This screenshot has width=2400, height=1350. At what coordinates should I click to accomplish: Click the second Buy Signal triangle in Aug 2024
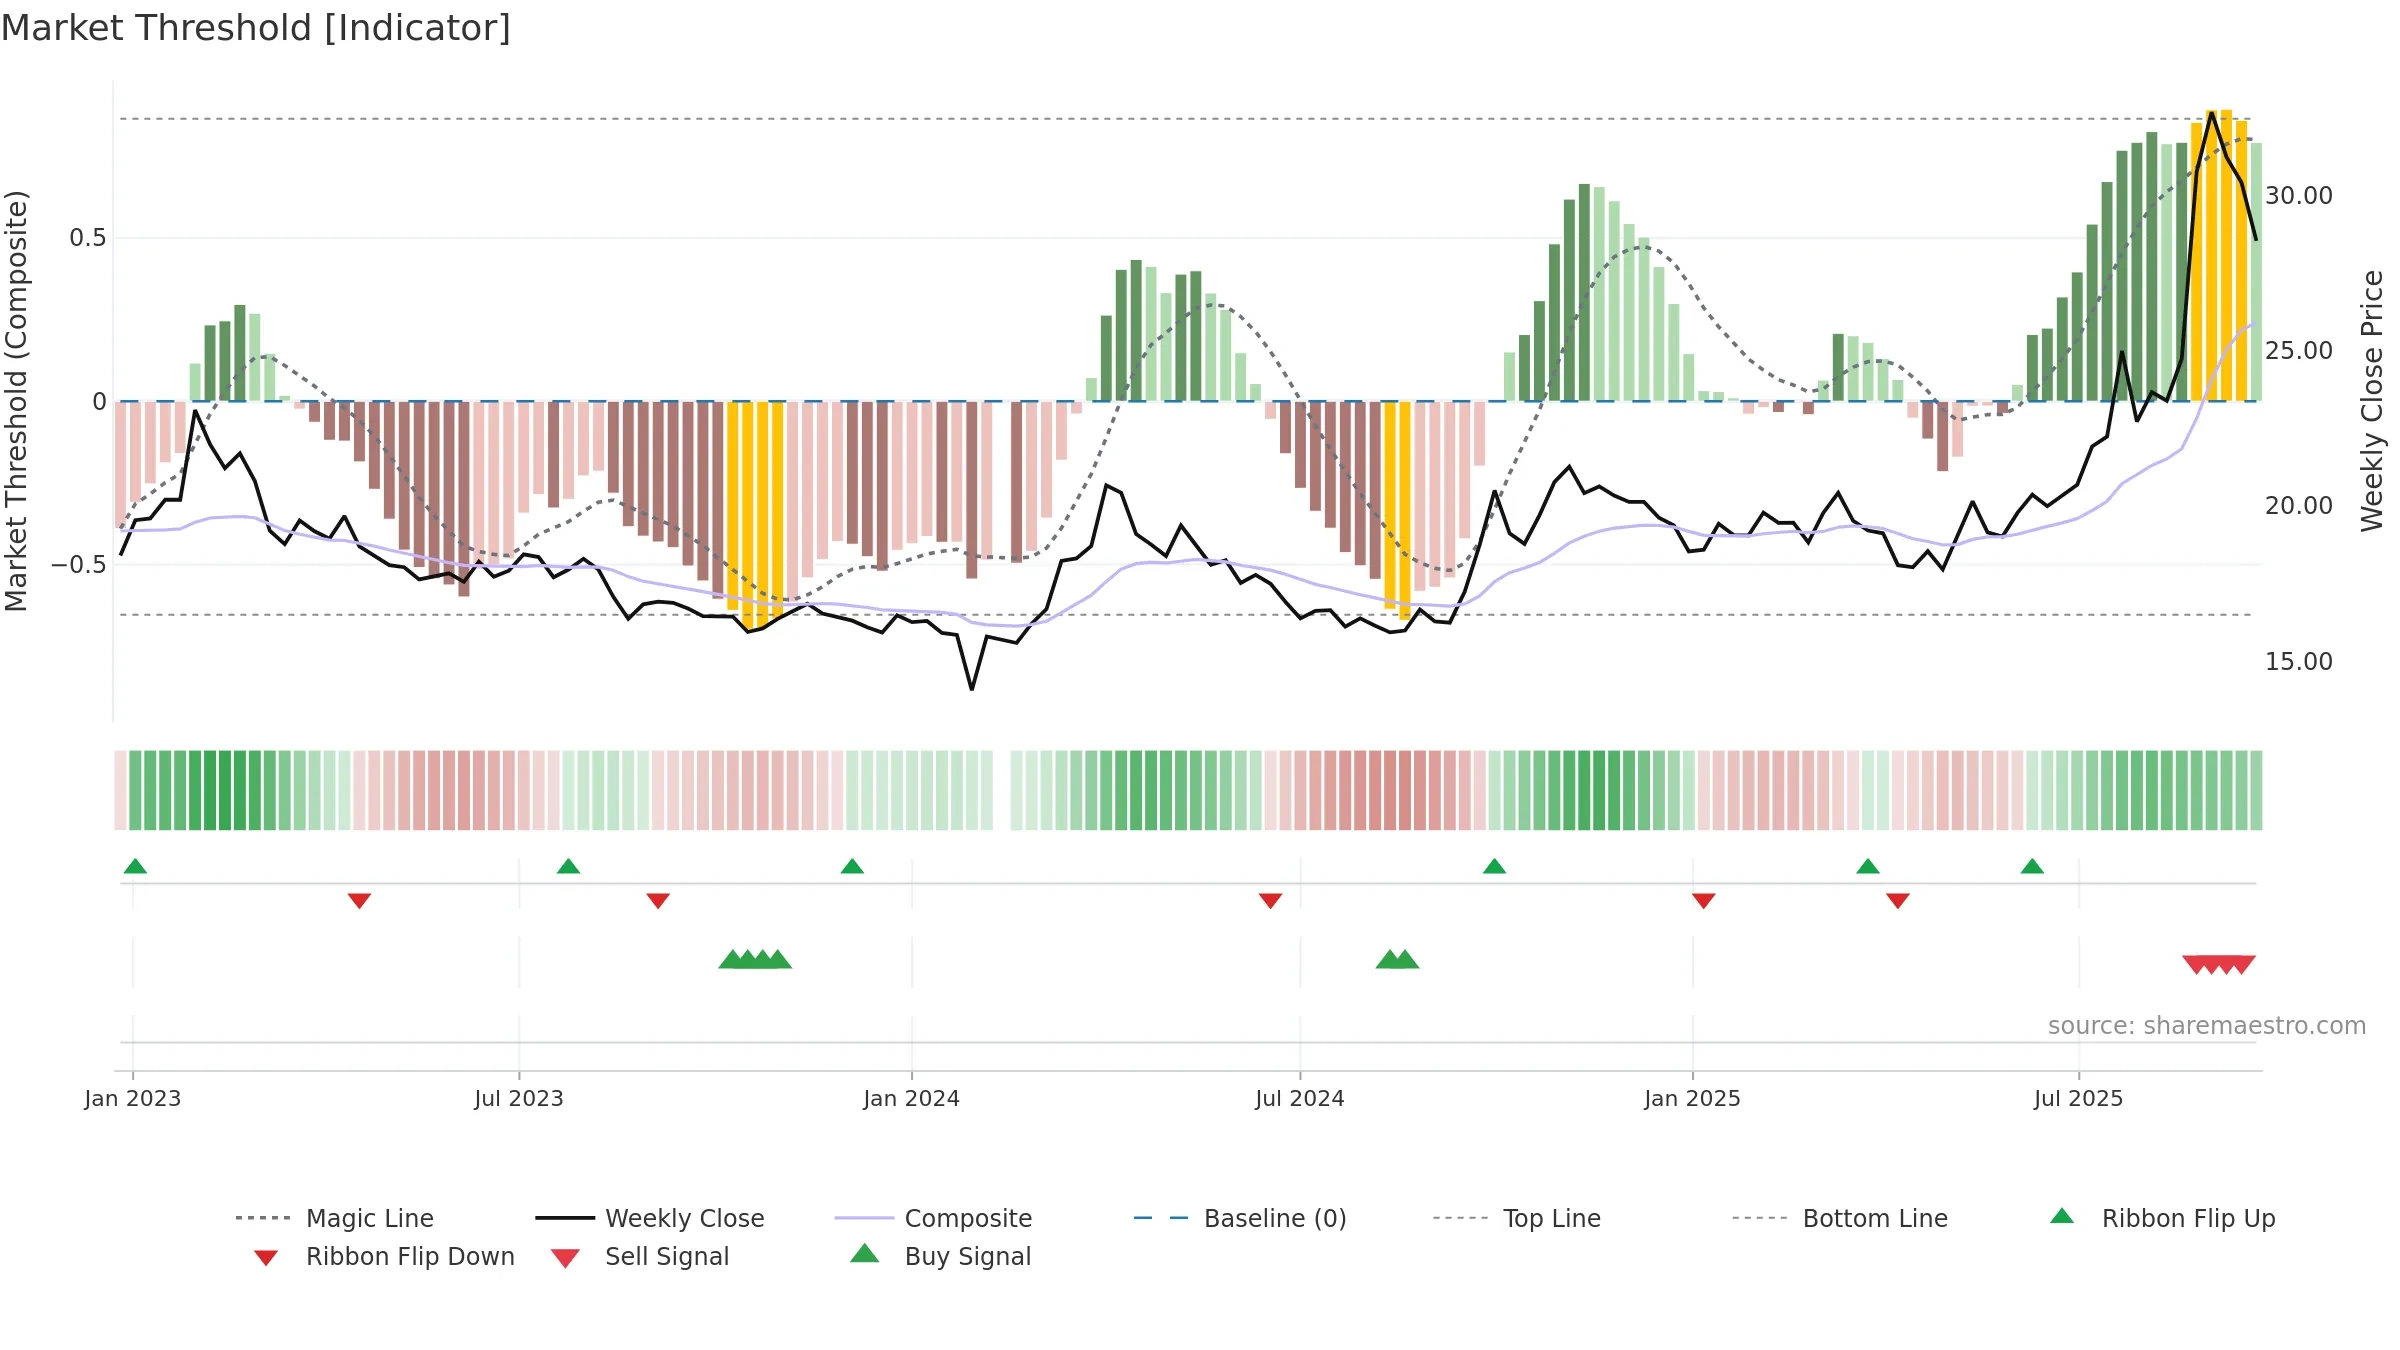(x=1405, y=959)
